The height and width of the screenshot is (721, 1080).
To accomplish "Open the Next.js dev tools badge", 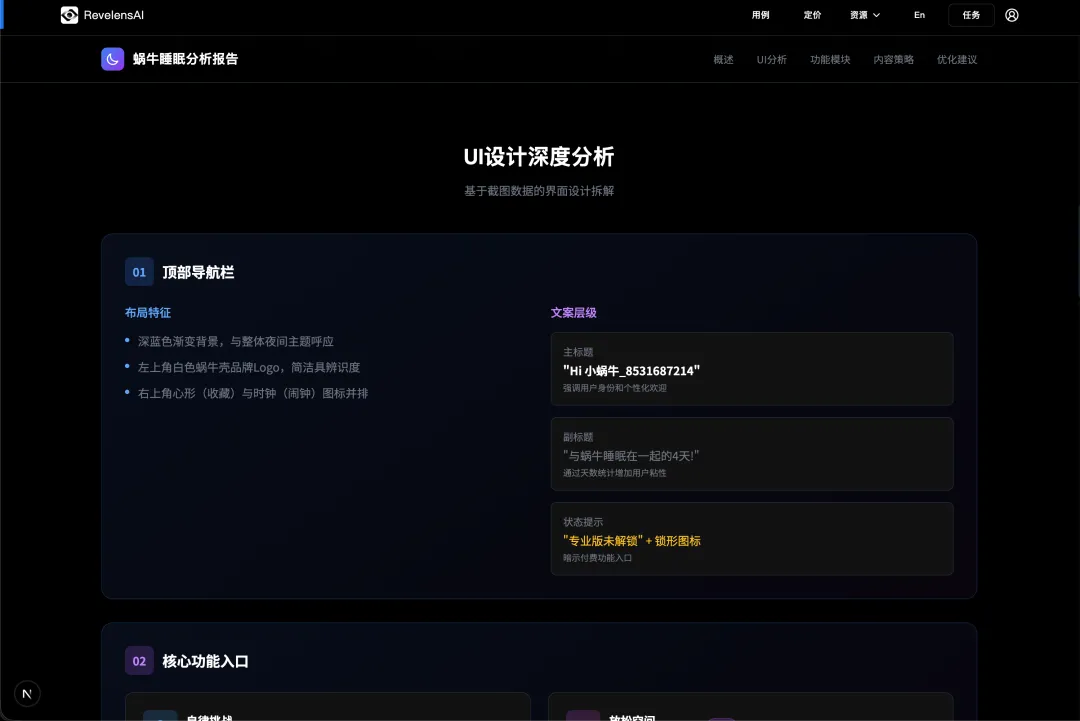I will (x=27, y=693).
